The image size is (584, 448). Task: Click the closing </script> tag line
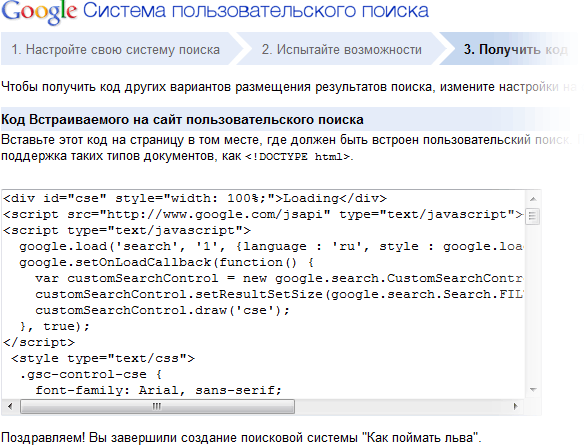pyautogui.click(x=39, y=343)
